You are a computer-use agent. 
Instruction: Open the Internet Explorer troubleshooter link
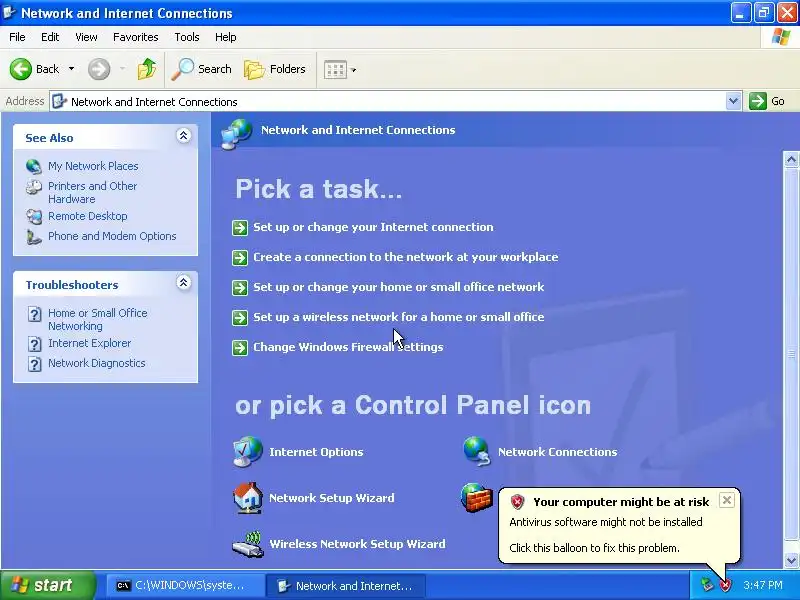pyautogui.click(x=89, y=343)
